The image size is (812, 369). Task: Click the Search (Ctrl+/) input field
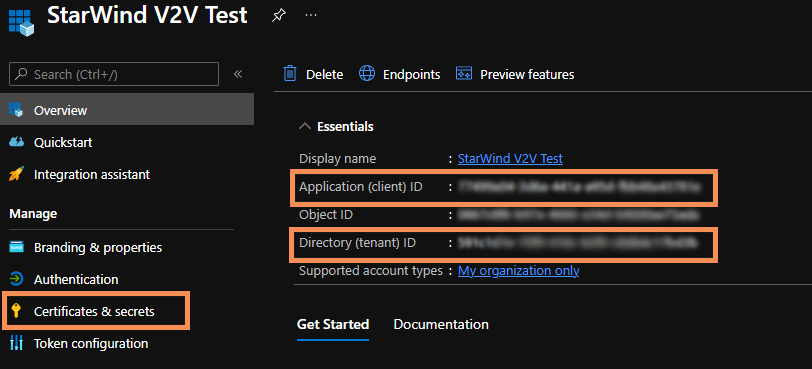(114, 74)
